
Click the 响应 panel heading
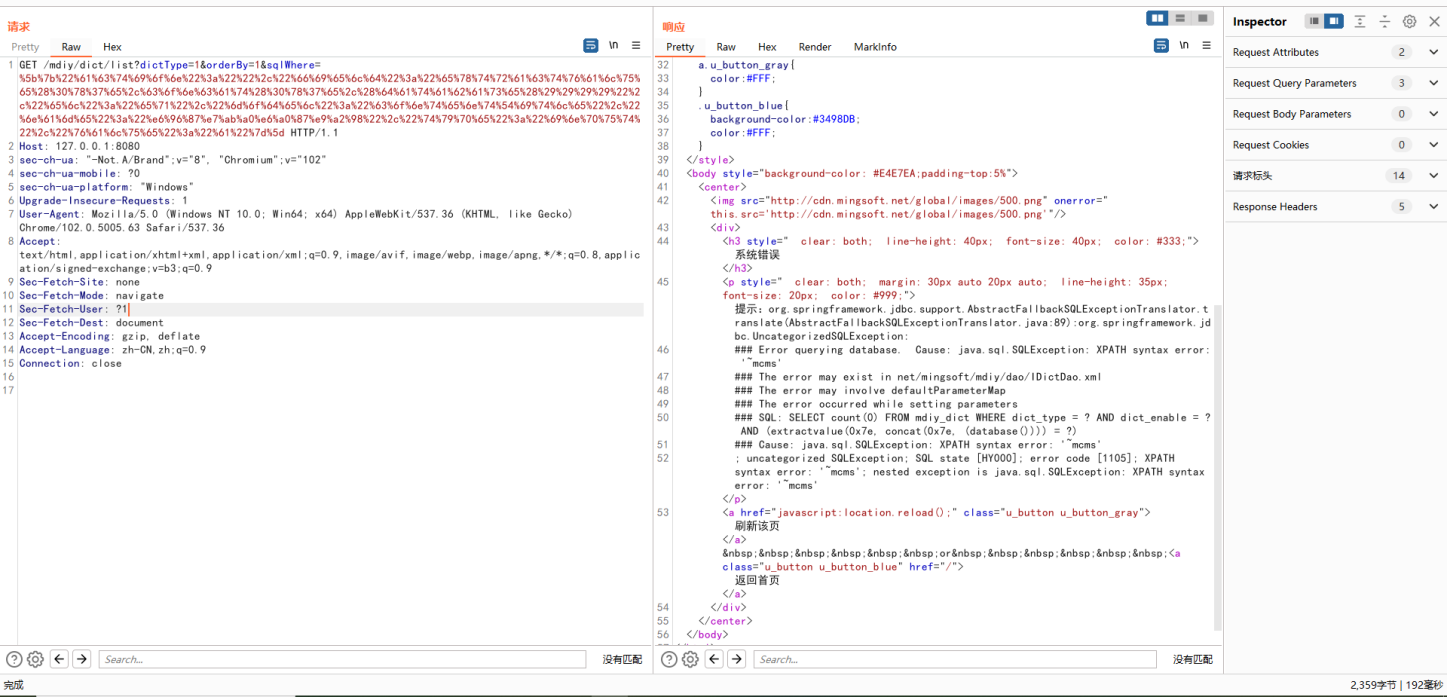click(x=673, y=26)
